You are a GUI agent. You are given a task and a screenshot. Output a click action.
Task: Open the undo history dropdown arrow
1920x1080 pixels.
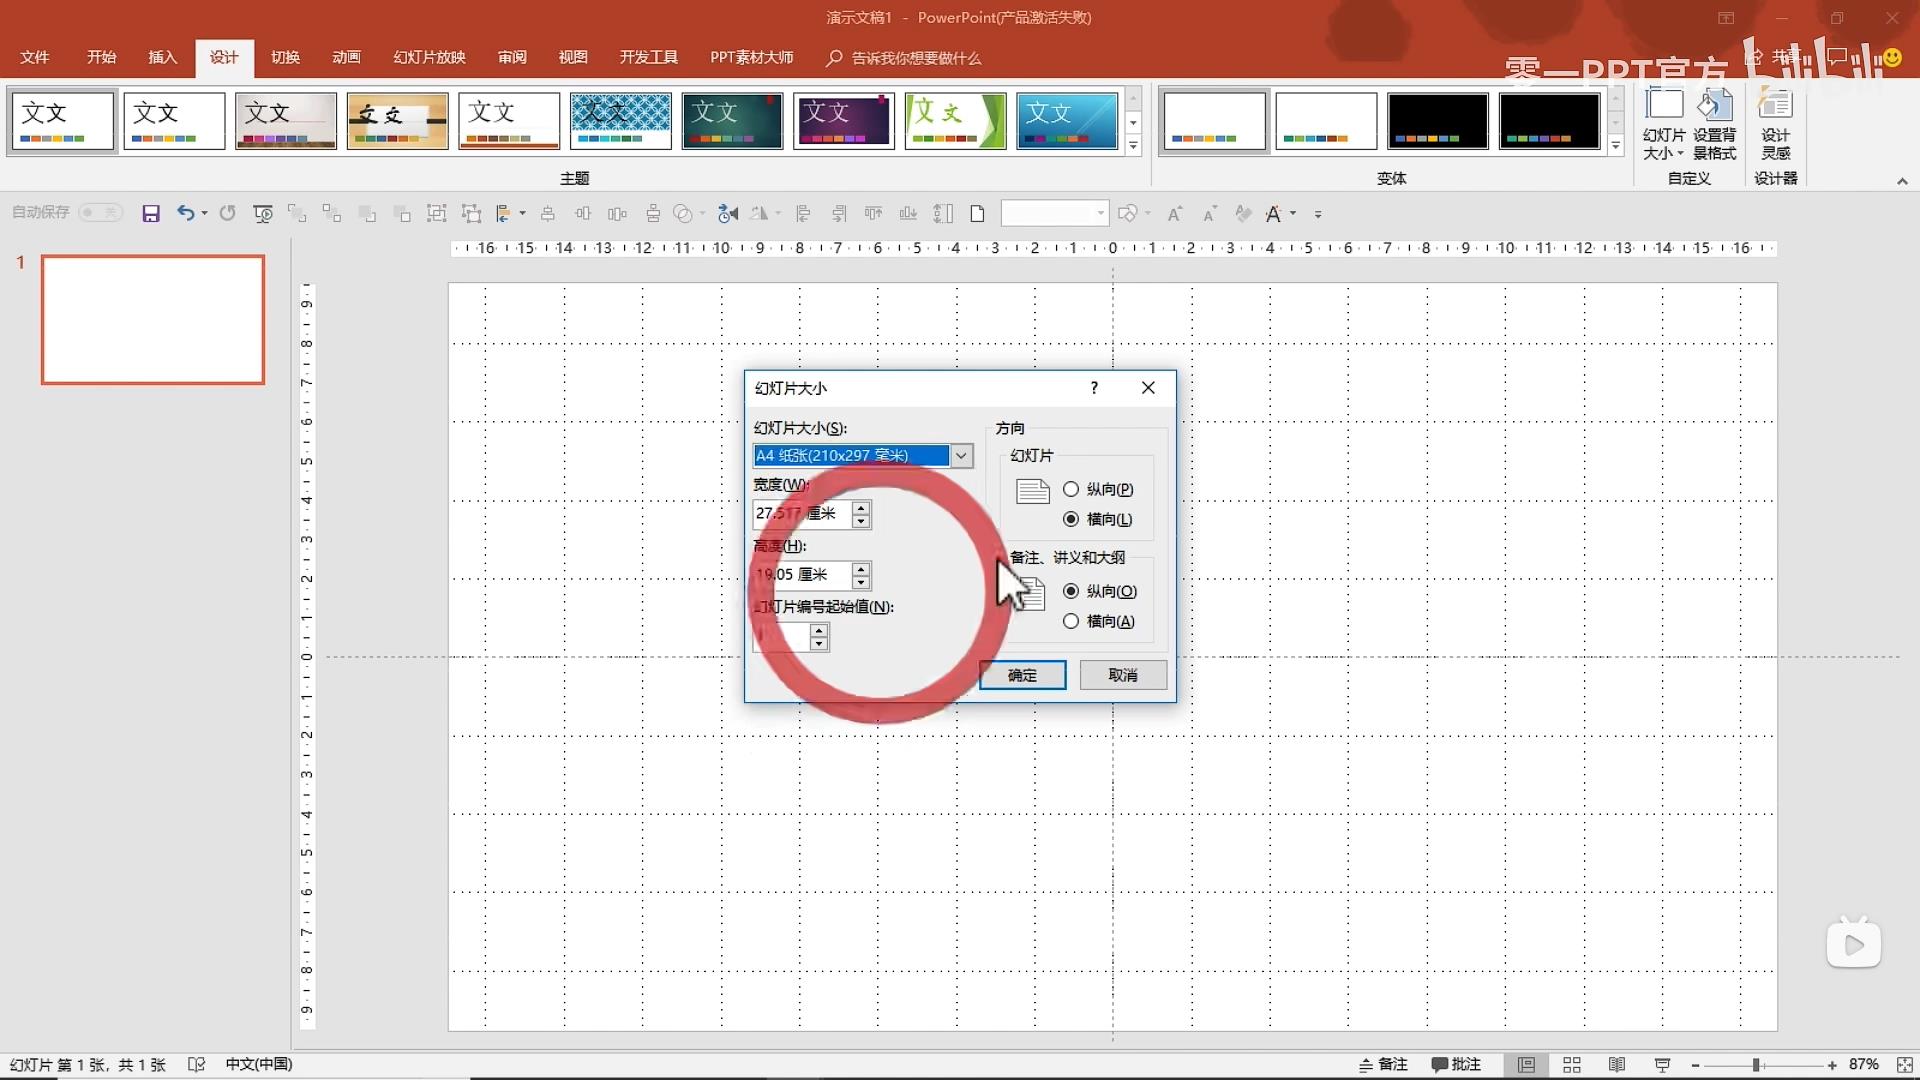click(x=204, y=213)
